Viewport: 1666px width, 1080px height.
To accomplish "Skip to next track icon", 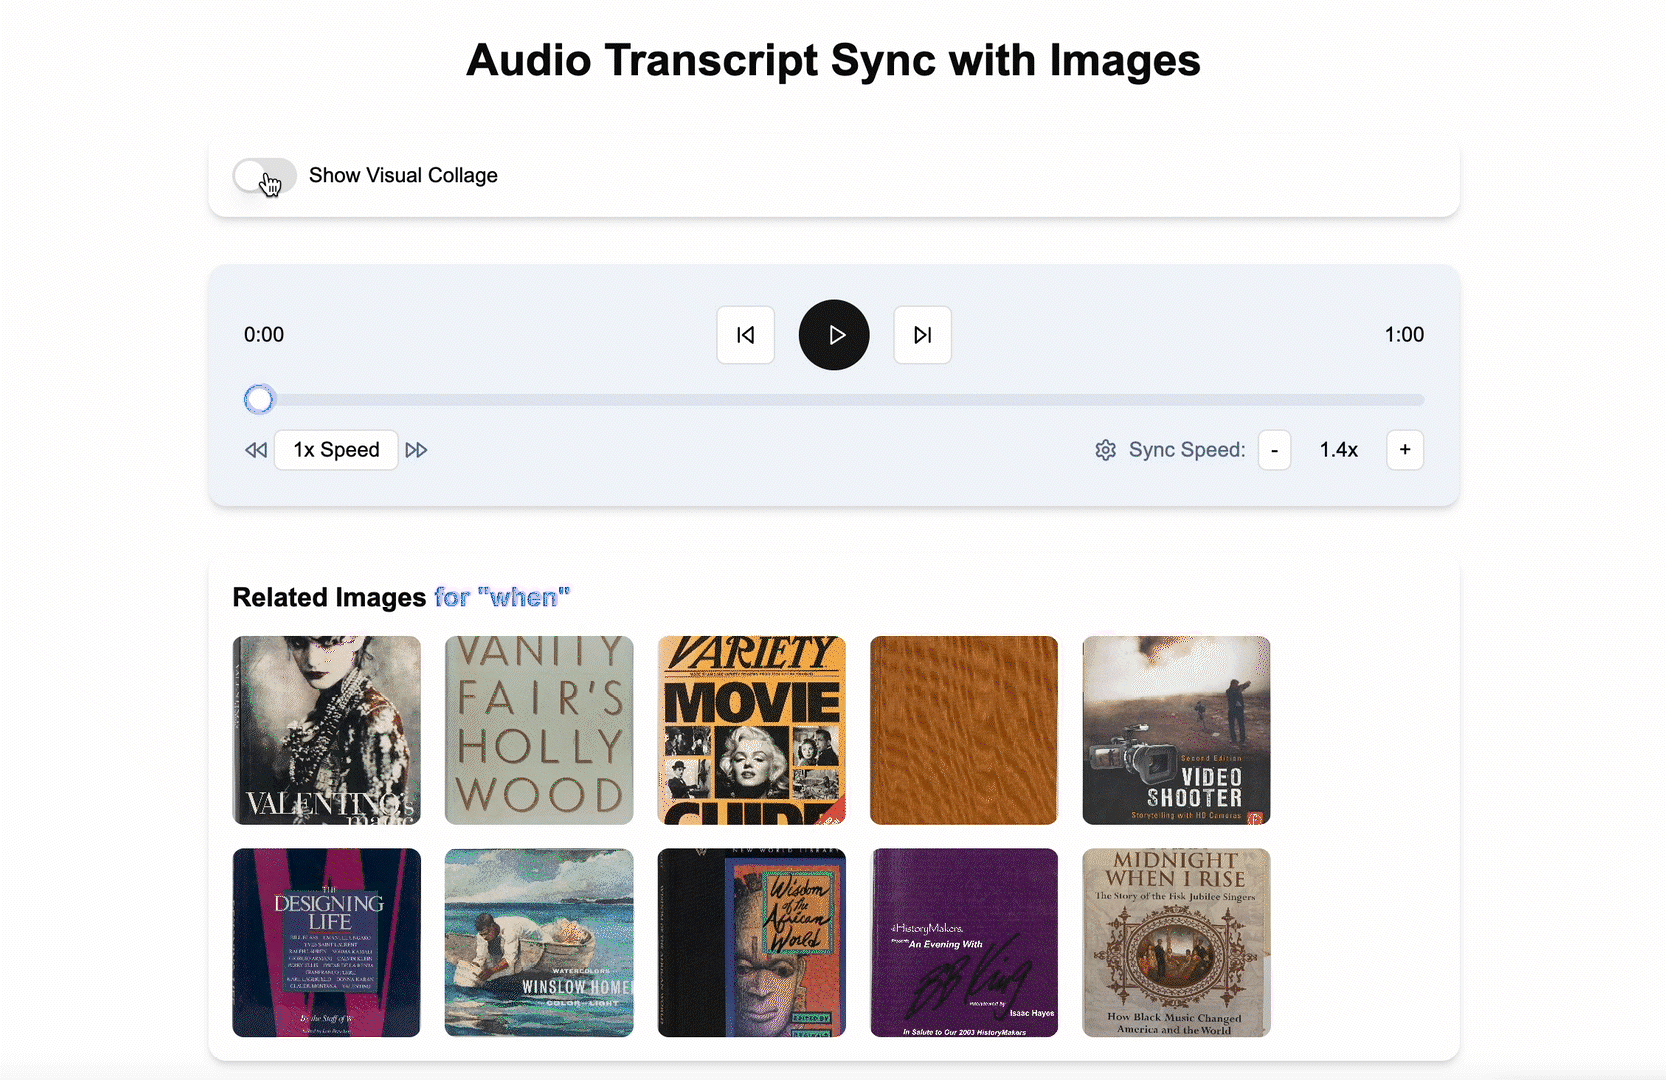I will 922,335.
